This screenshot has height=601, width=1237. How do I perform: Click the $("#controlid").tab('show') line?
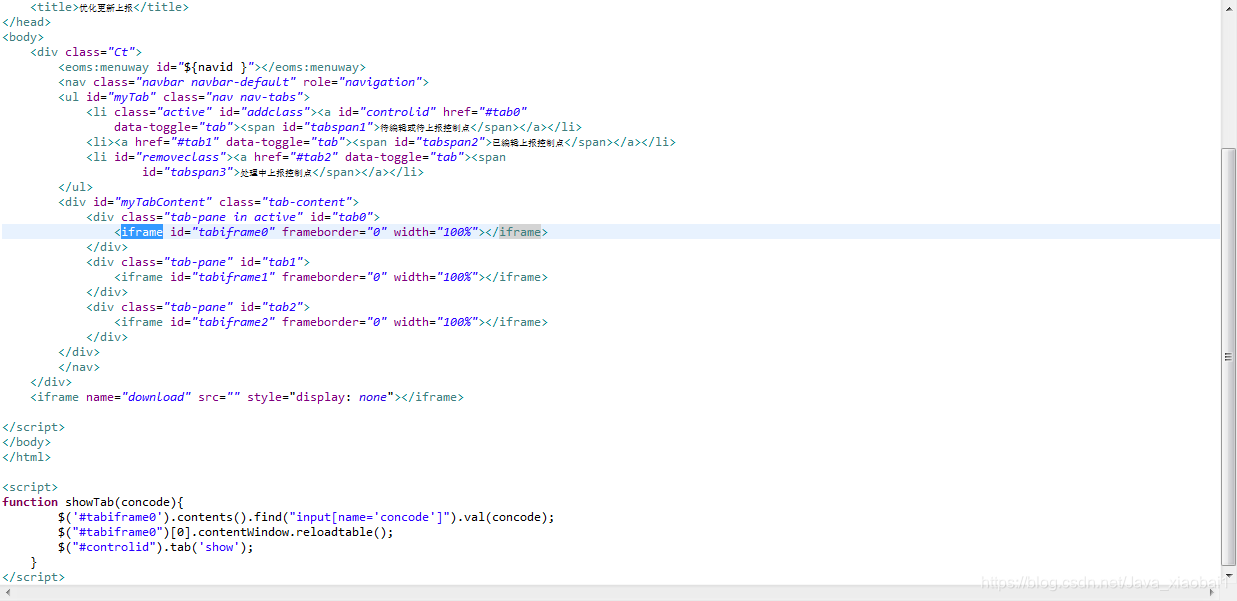click(156, 547)
